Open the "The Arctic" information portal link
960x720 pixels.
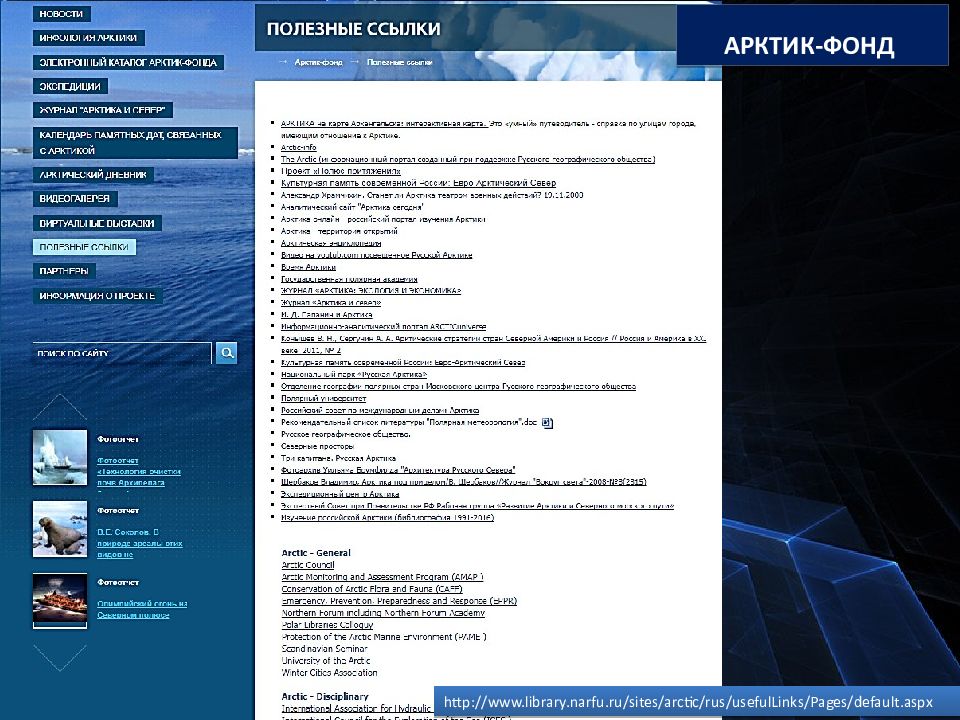coord(468,159)
